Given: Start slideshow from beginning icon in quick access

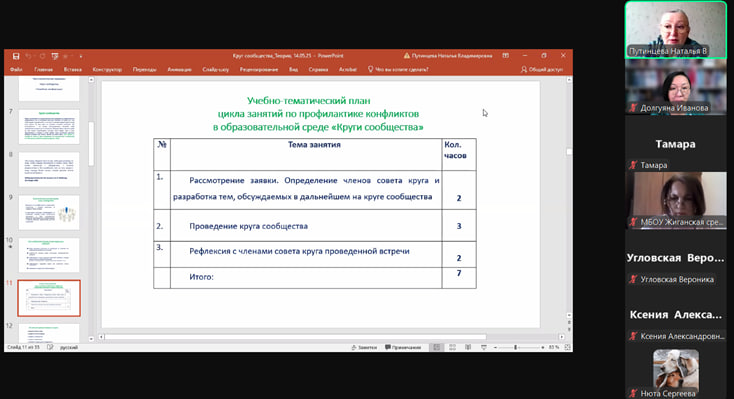Looking at the screenshot, I should point(55,56).
